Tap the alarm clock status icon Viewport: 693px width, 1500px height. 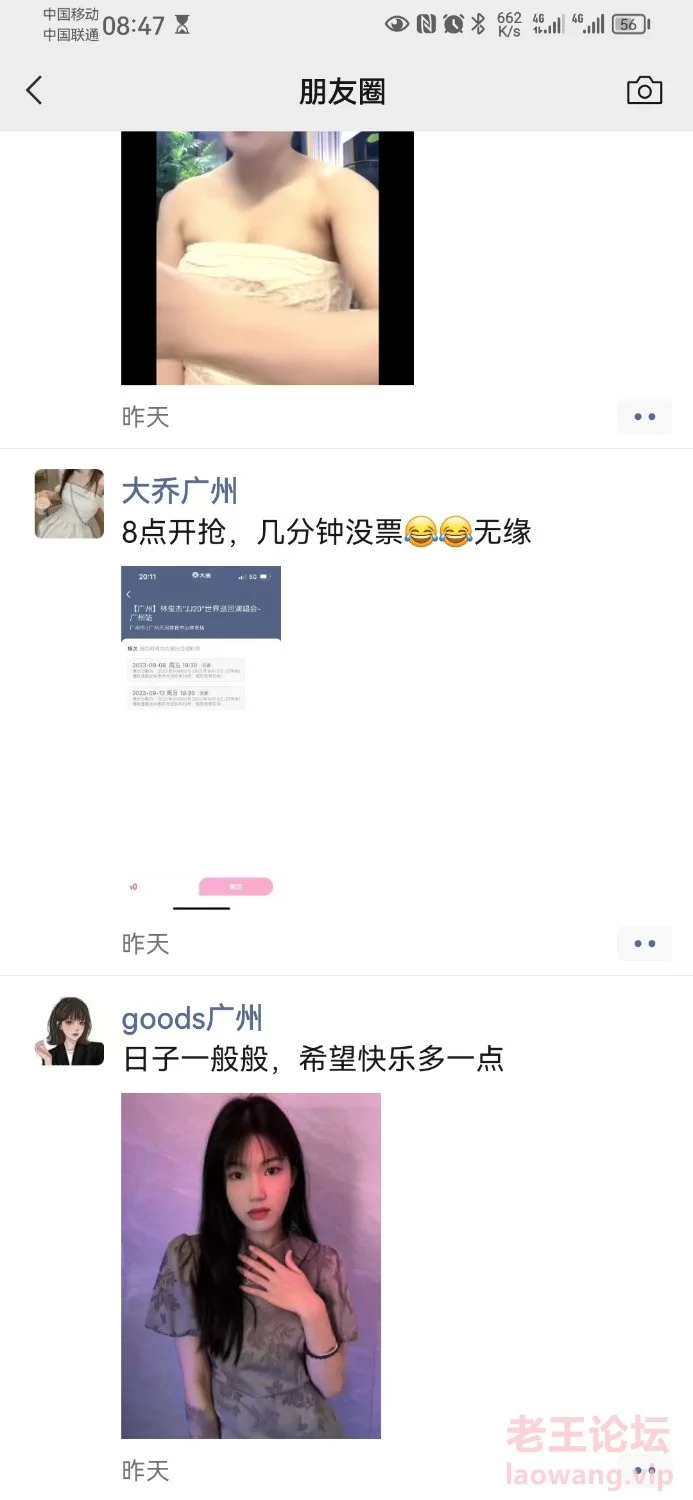(x=453, y=25)
